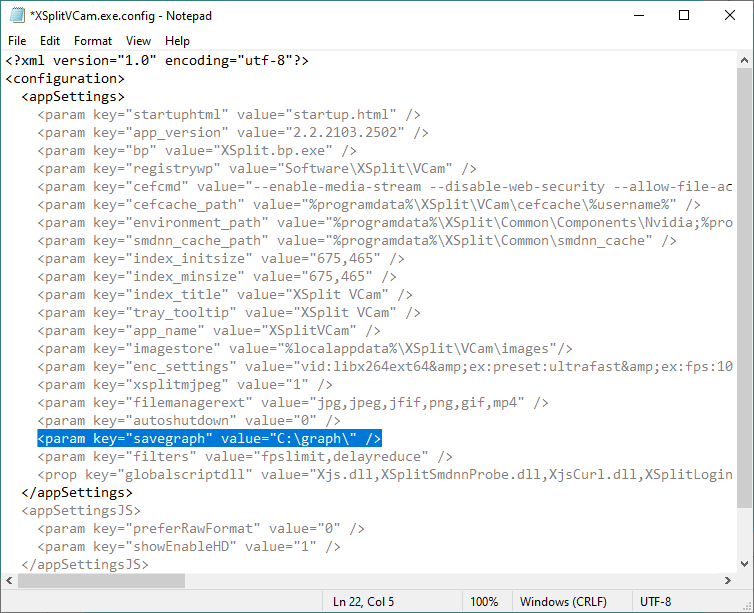This screenshot has height=613, width=754.
Task: Click the opening appSettings tag
Action: (73, 97)
